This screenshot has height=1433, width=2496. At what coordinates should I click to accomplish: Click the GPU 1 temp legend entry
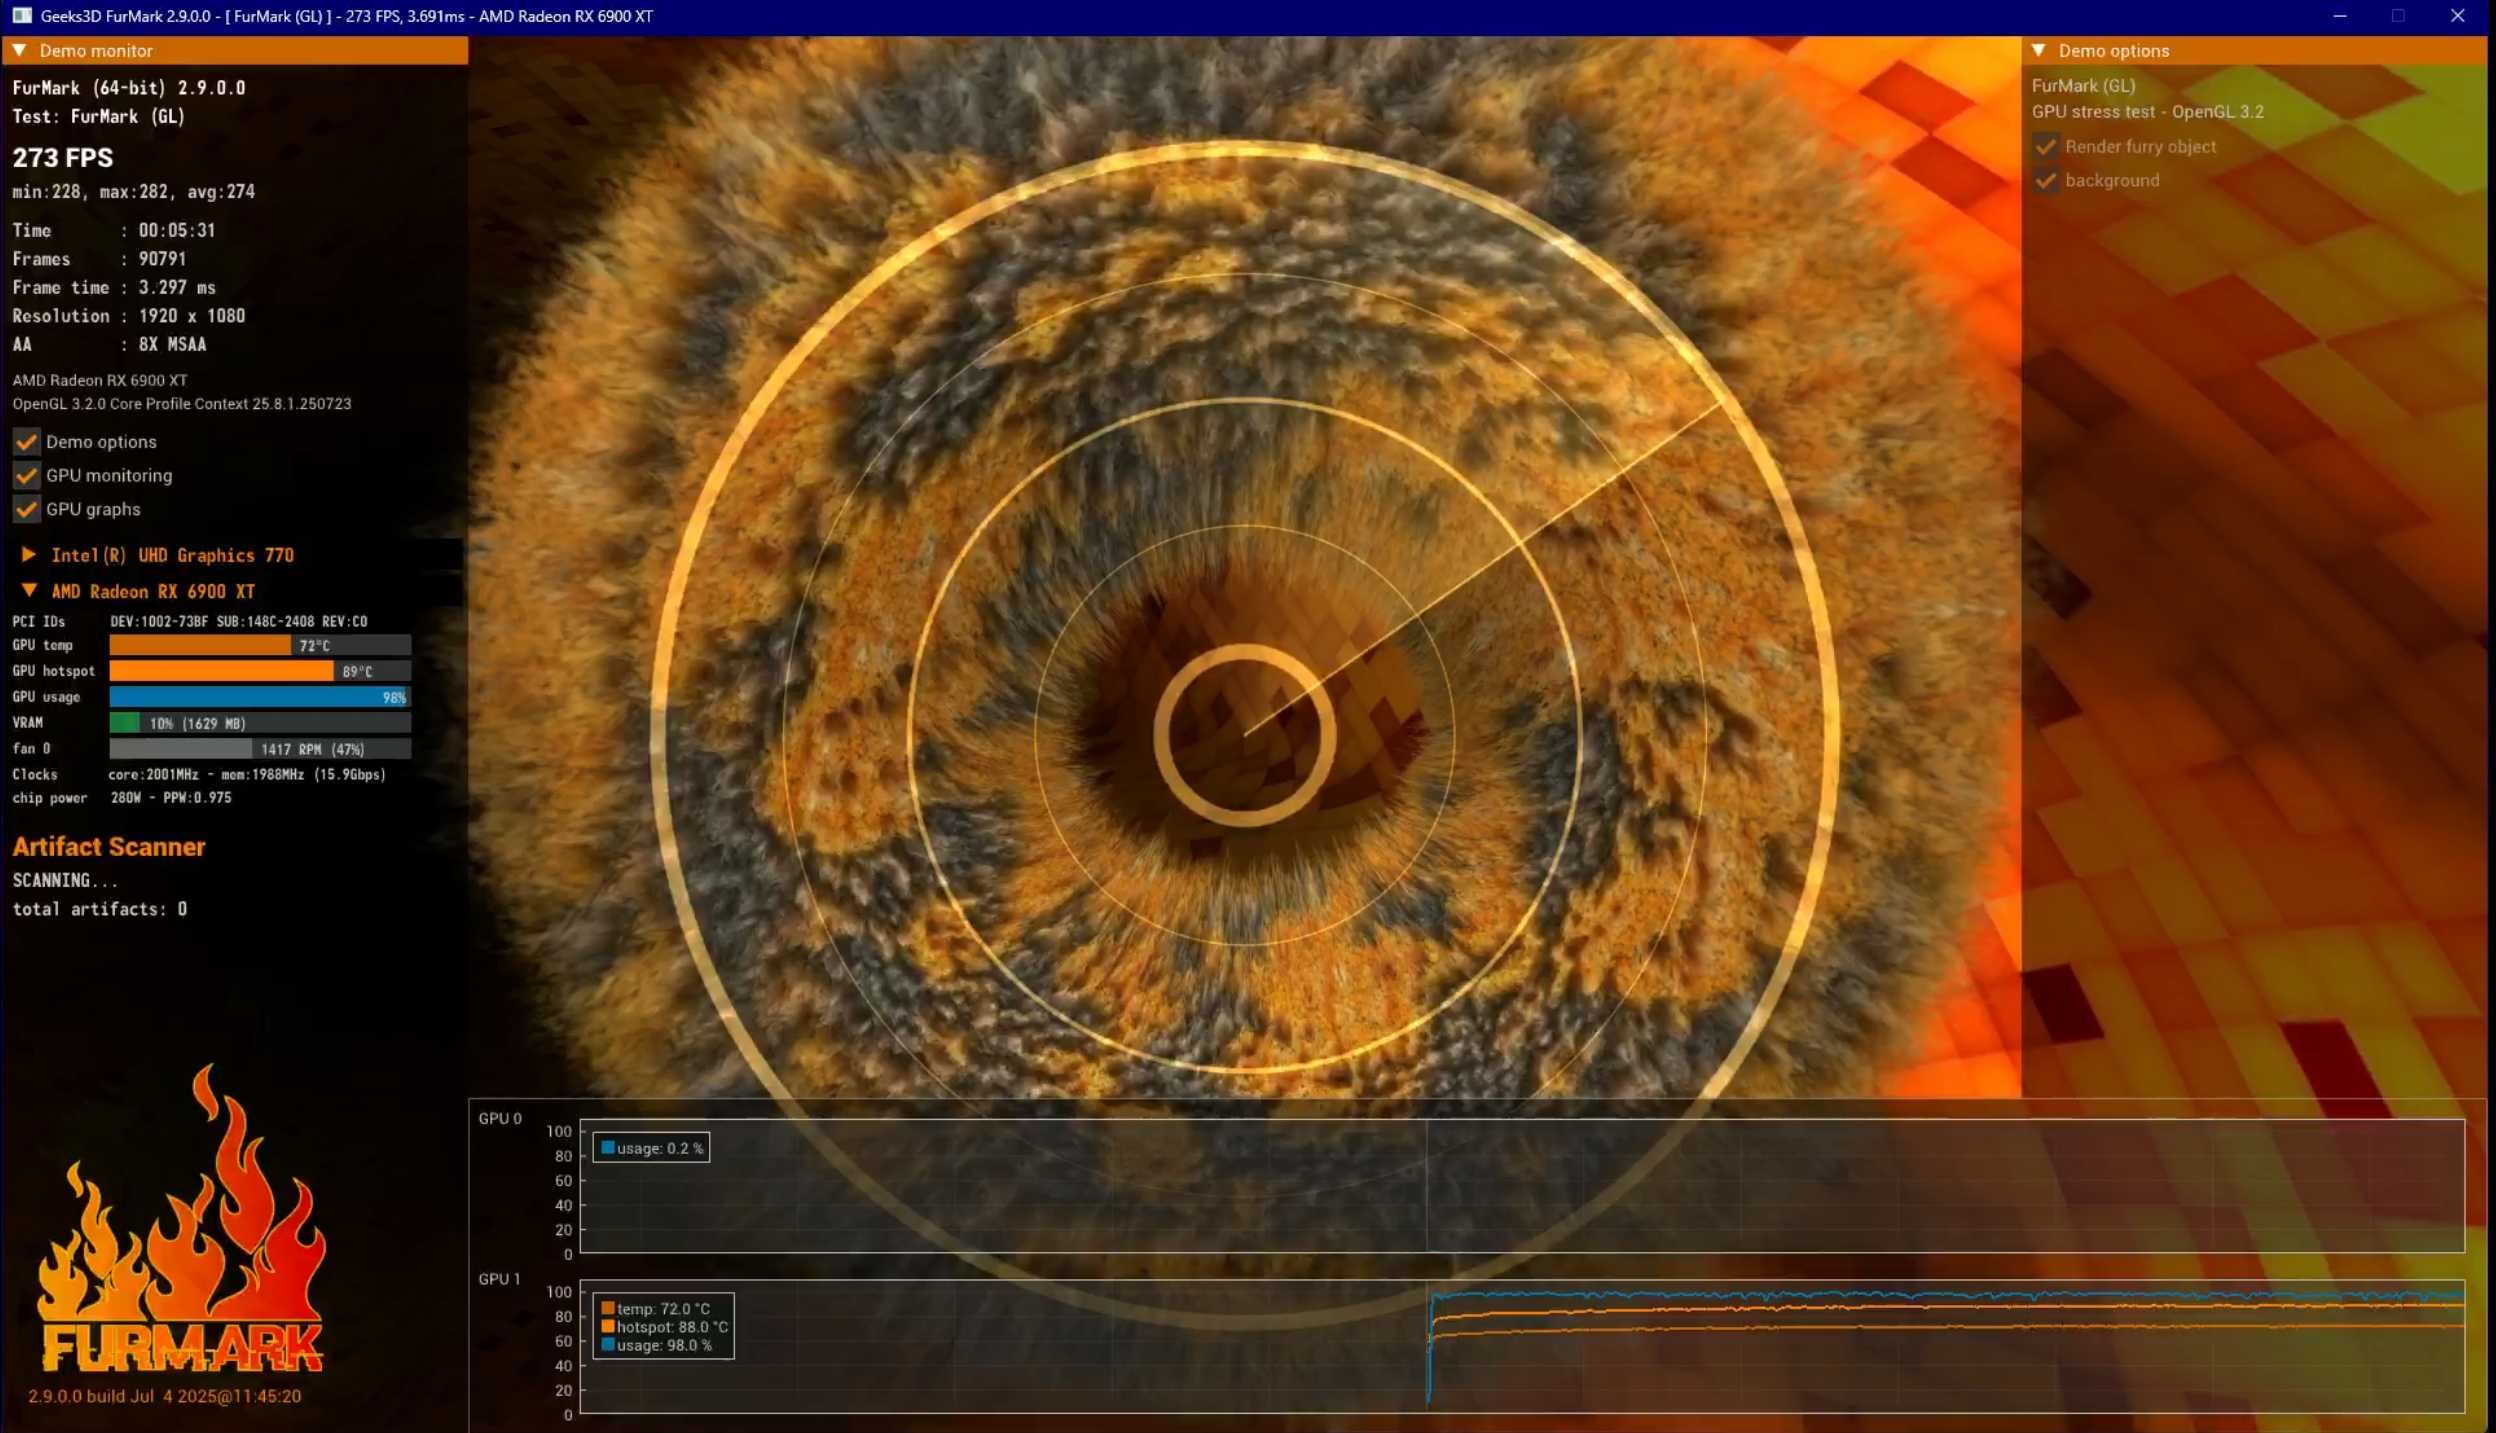[x=656, y=1308]
